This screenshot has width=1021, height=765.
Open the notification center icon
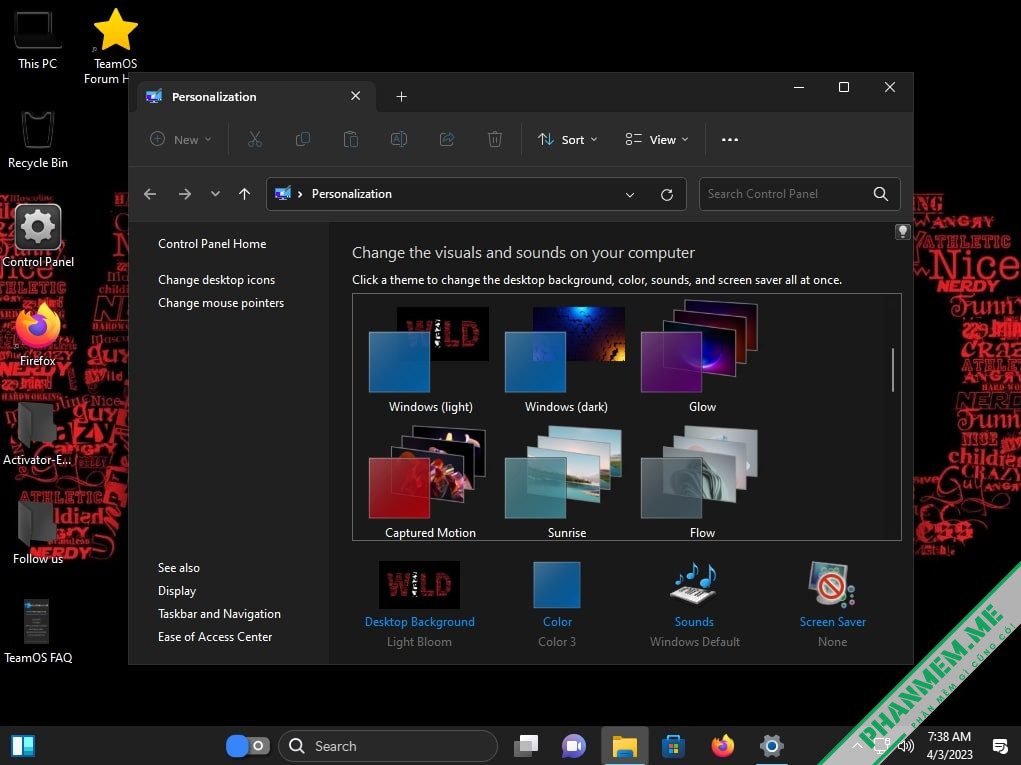click(1000, 745)
